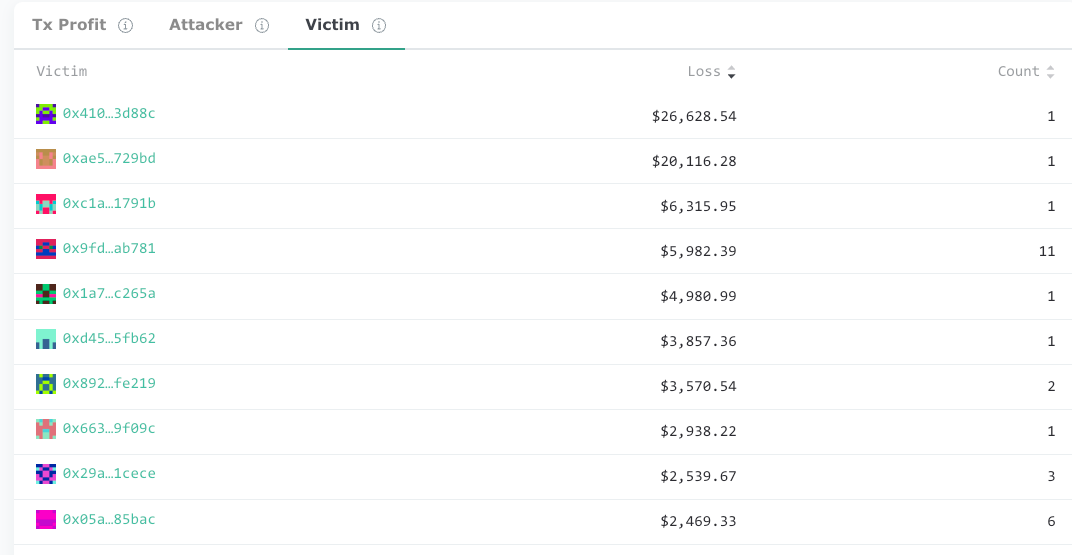
Task: Click the Victim column header
Action: [x=62, y=72]
